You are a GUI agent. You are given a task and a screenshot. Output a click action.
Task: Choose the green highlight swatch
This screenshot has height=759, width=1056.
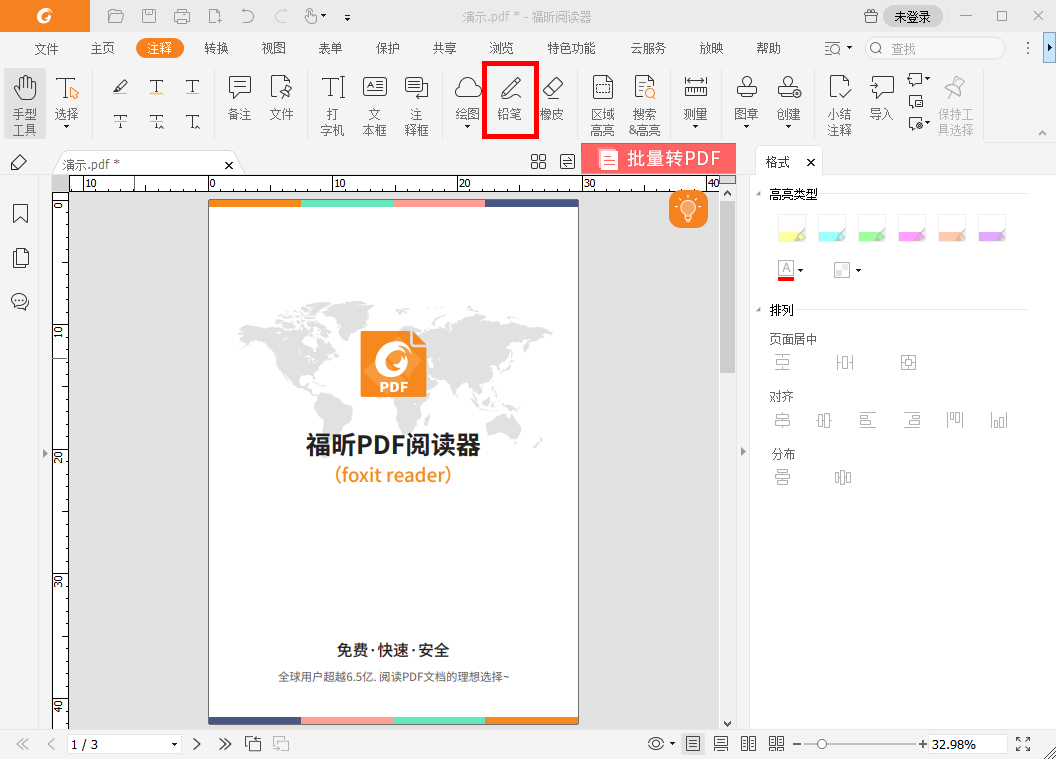[x=871, y=228]
